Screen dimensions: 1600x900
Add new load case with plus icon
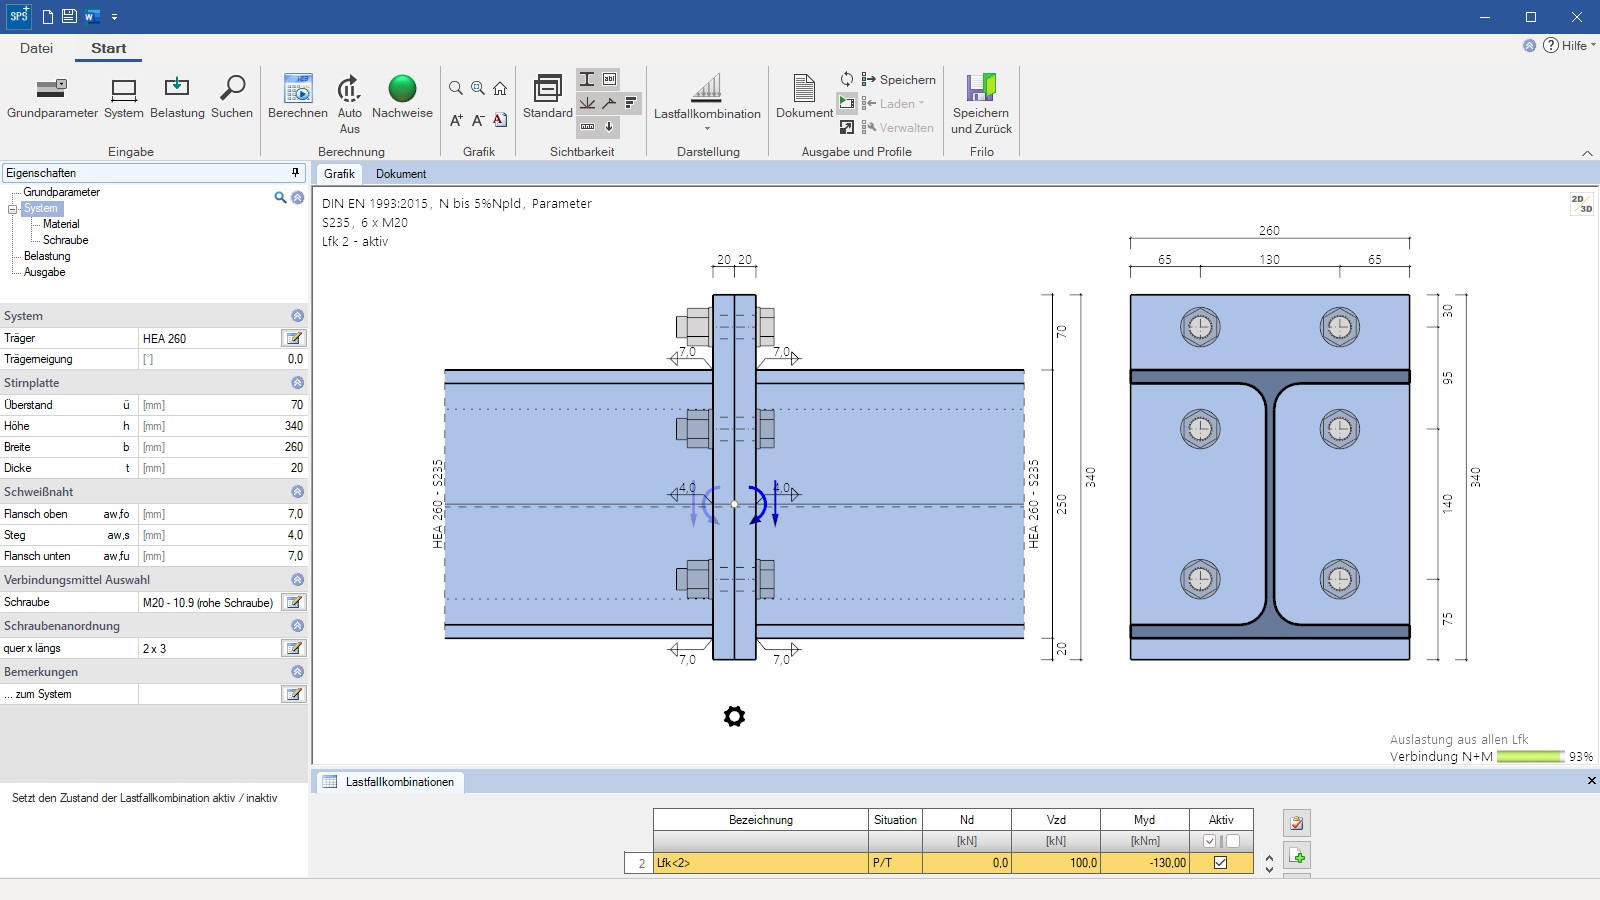1297,857
